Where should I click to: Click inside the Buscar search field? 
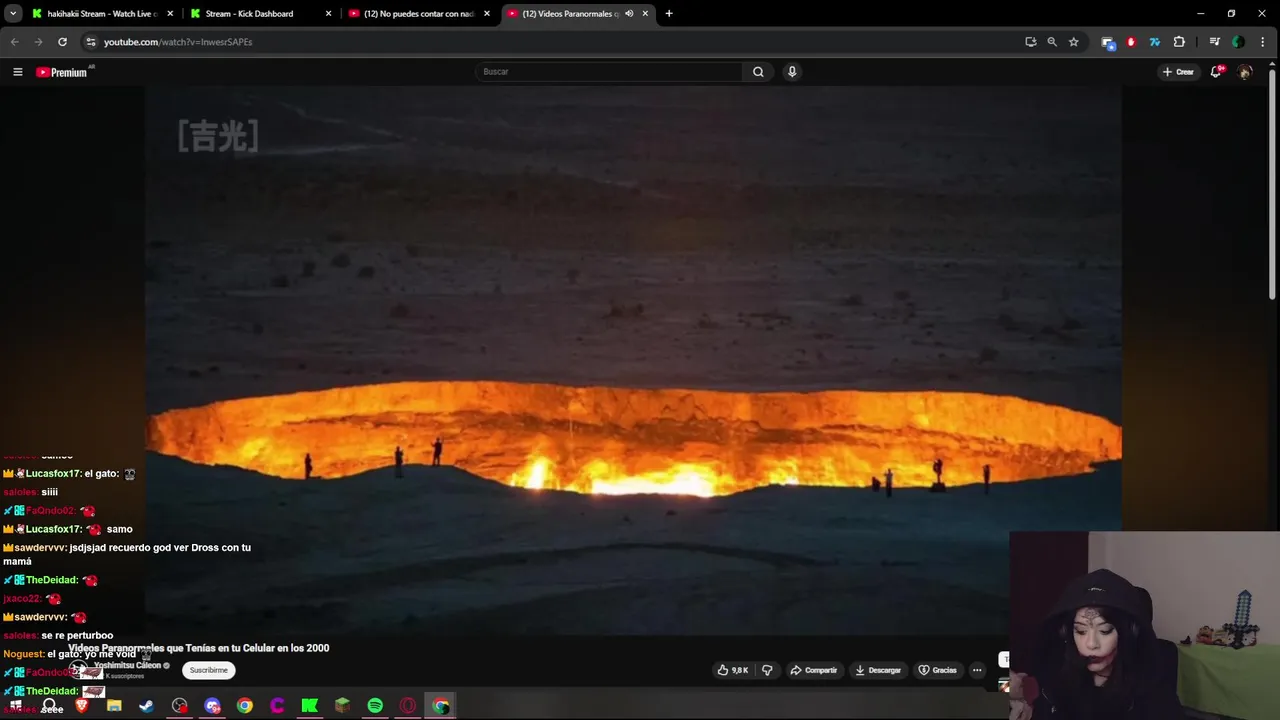point(609,72)
